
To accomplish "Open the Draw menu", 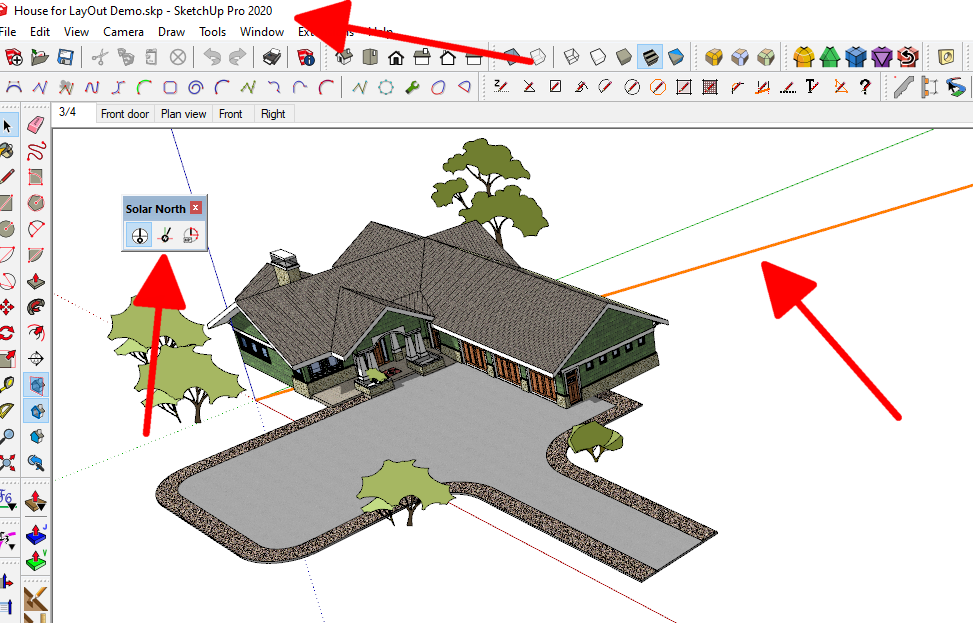I will click(171, 32).
